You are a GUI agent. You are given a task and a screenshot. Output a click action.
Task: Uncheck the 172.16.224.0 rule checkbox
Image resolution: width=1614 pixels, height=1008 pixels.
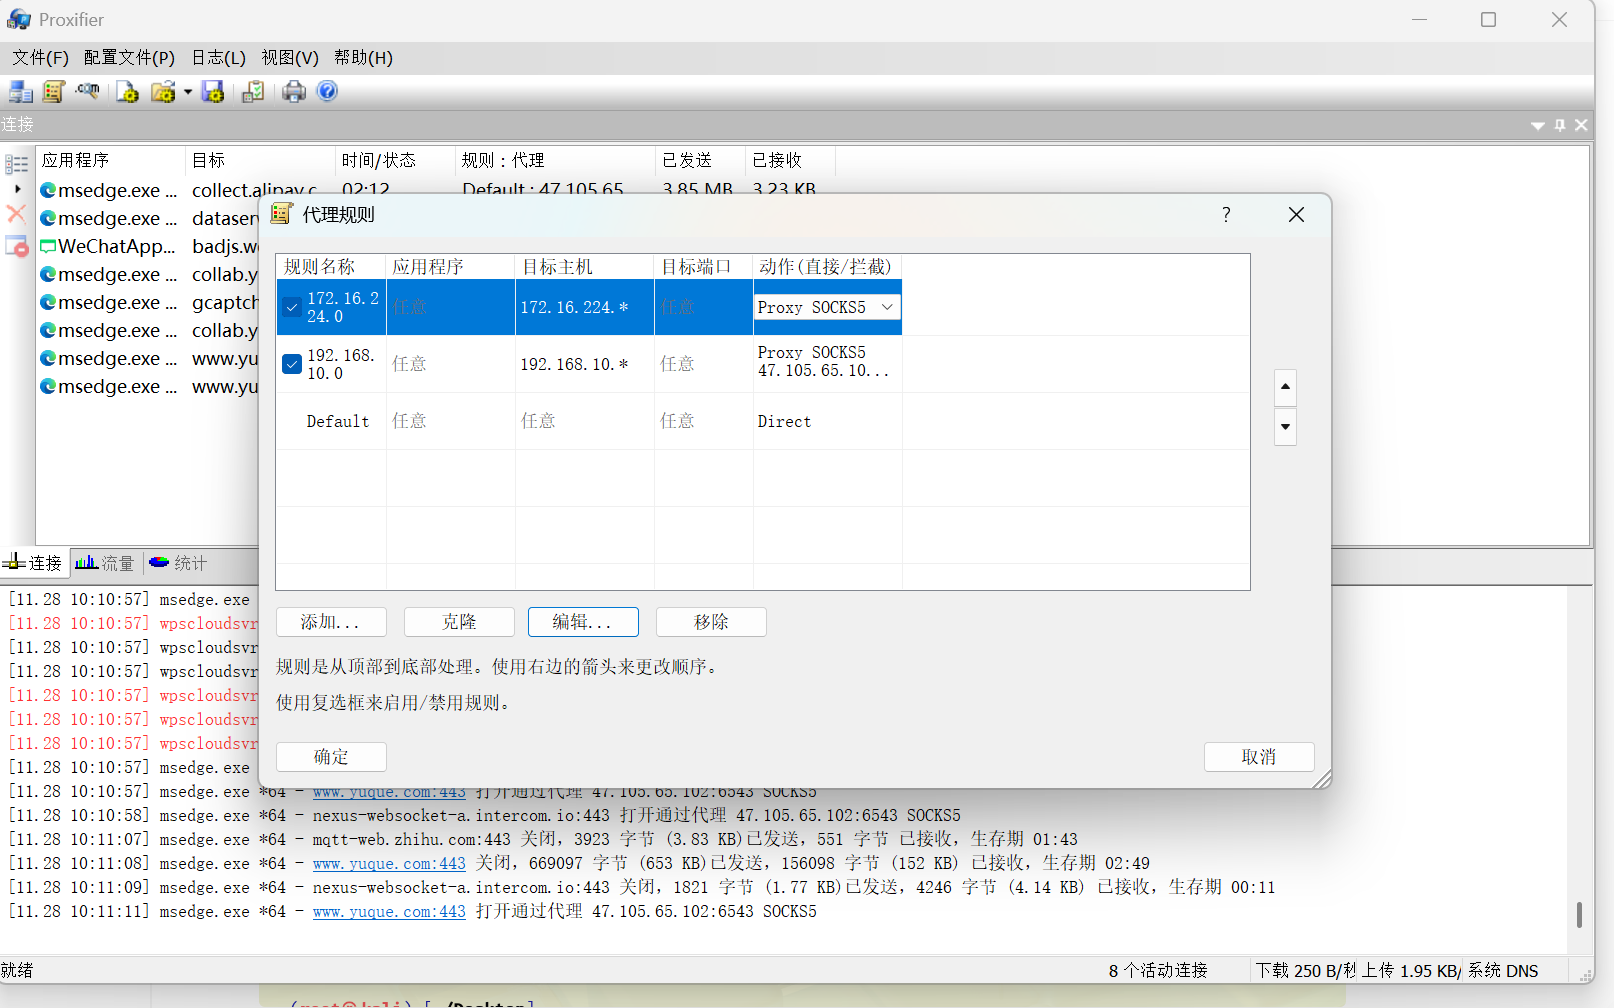click(x=292, y=307)
